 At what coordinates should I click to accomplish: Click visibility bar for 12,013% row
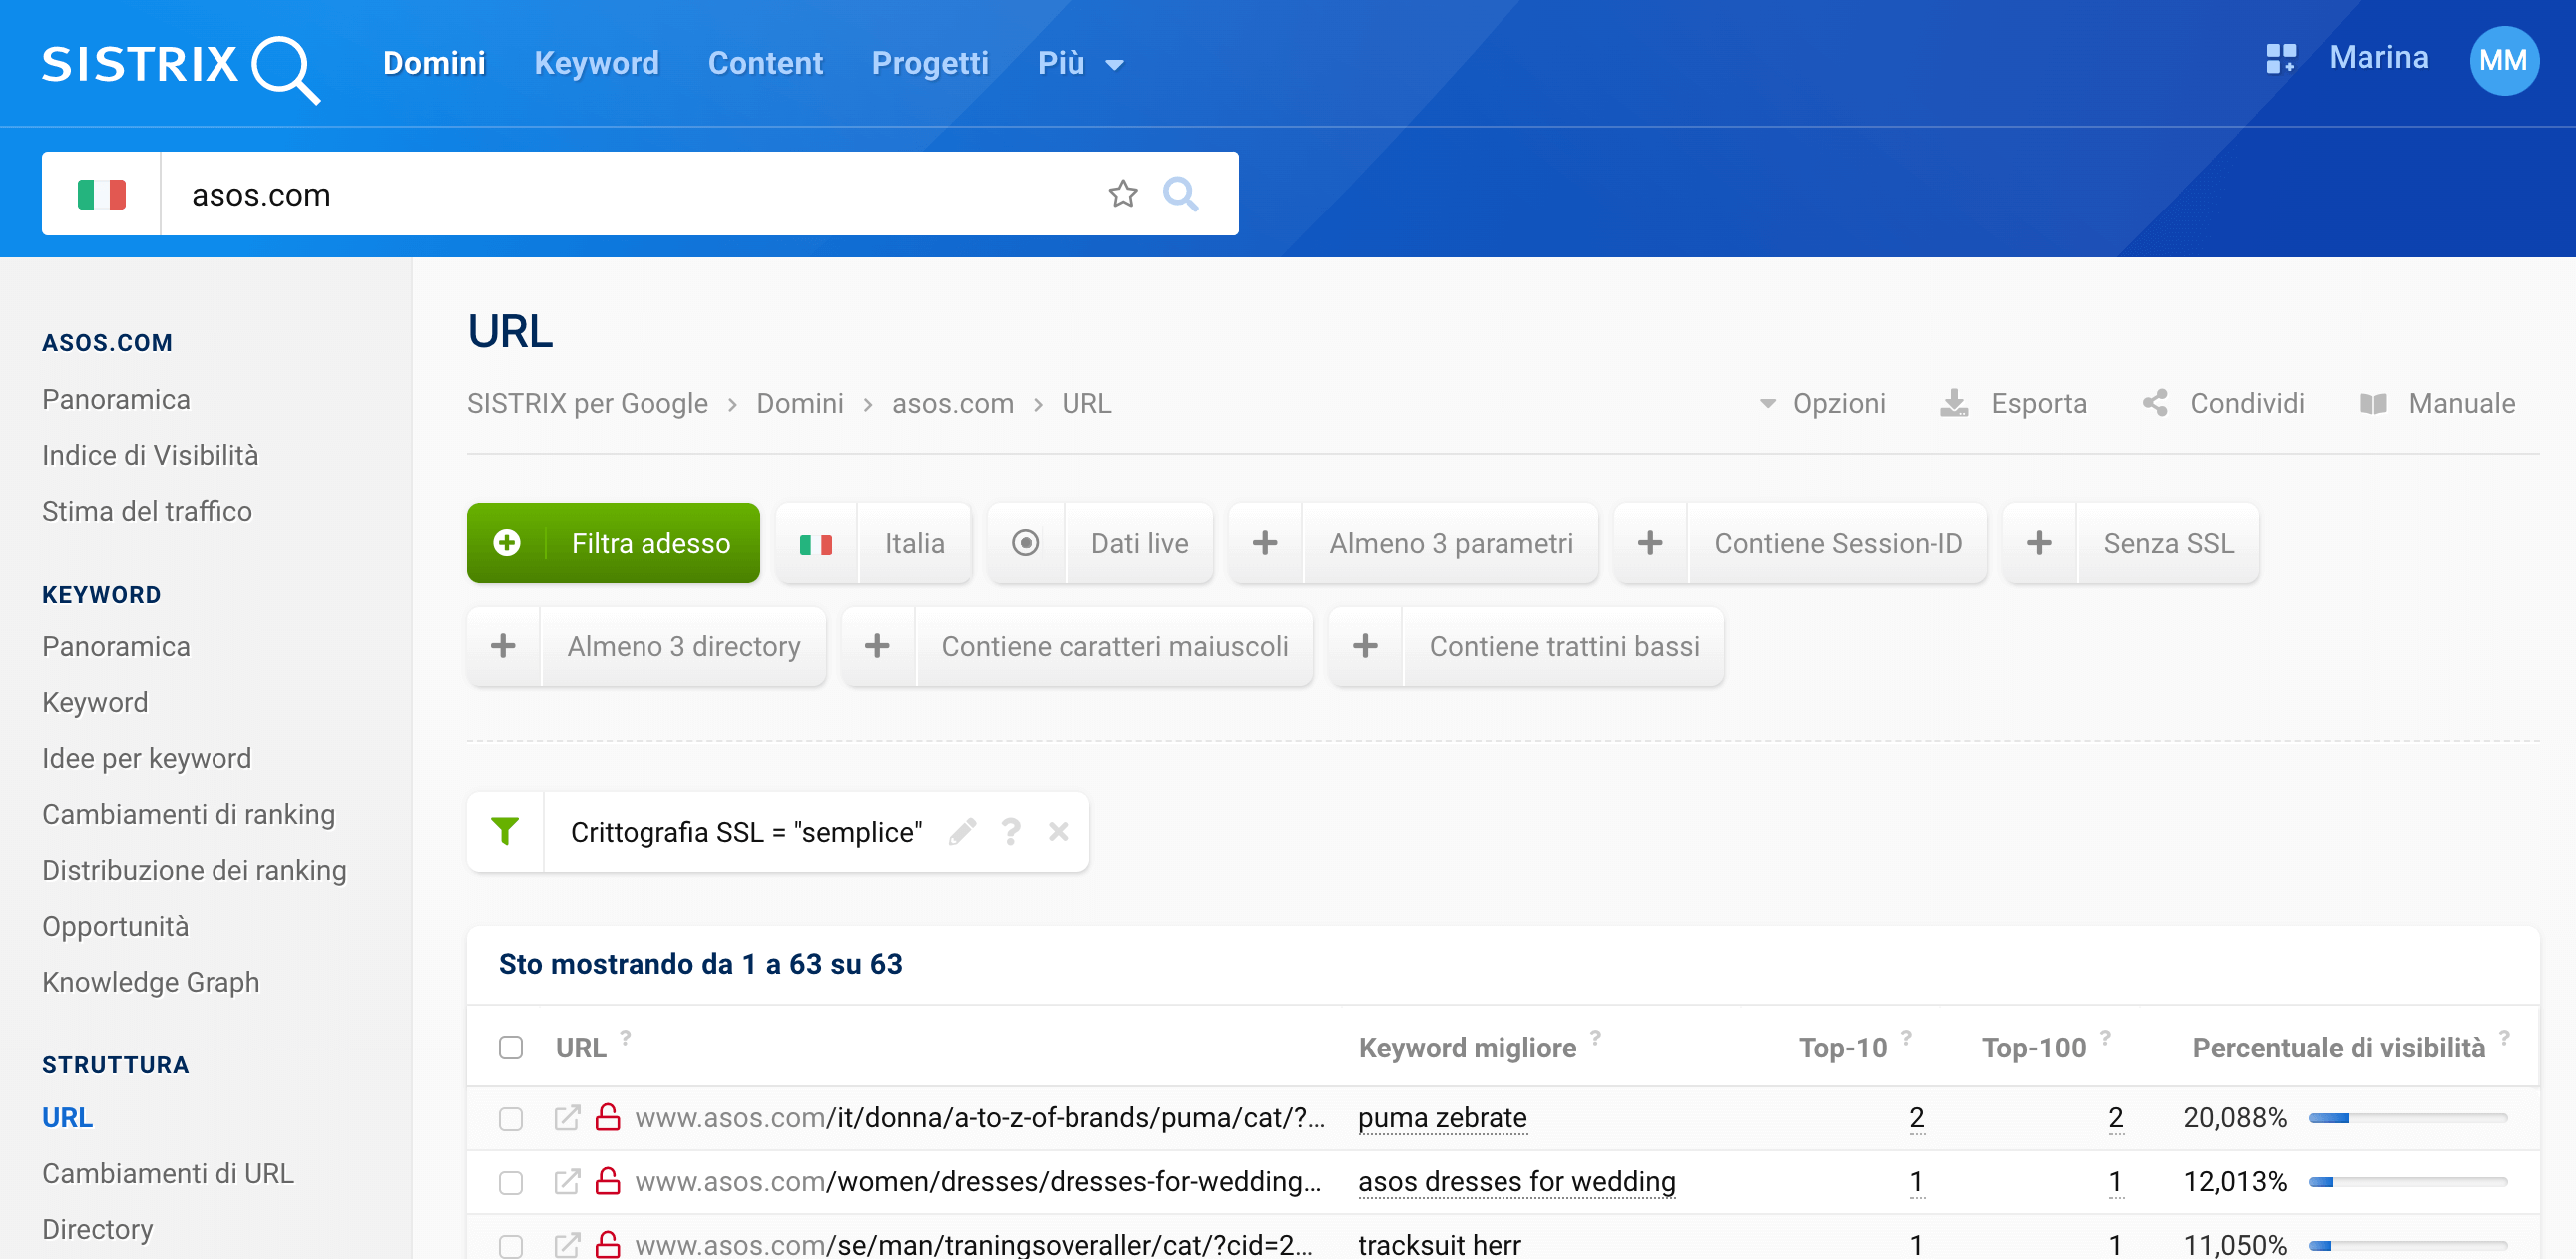pos(2407,1182)
